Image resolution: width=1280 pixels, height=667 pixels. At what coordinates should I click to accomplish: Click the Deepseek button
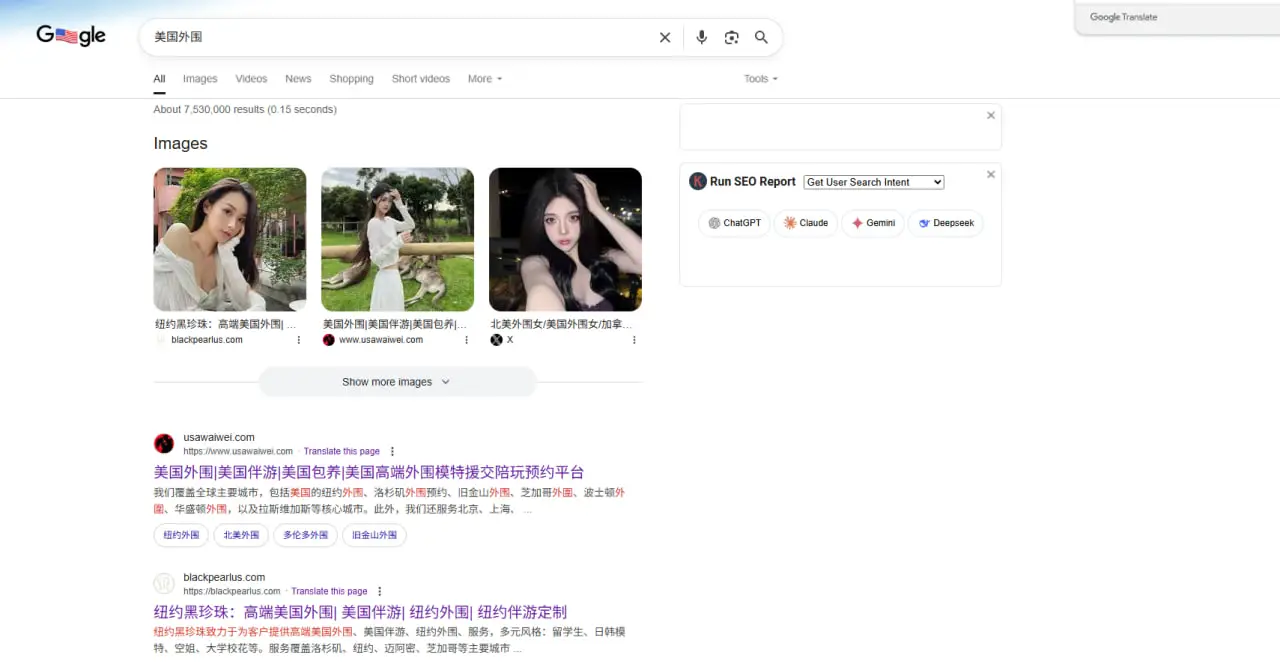pos(946,223)
